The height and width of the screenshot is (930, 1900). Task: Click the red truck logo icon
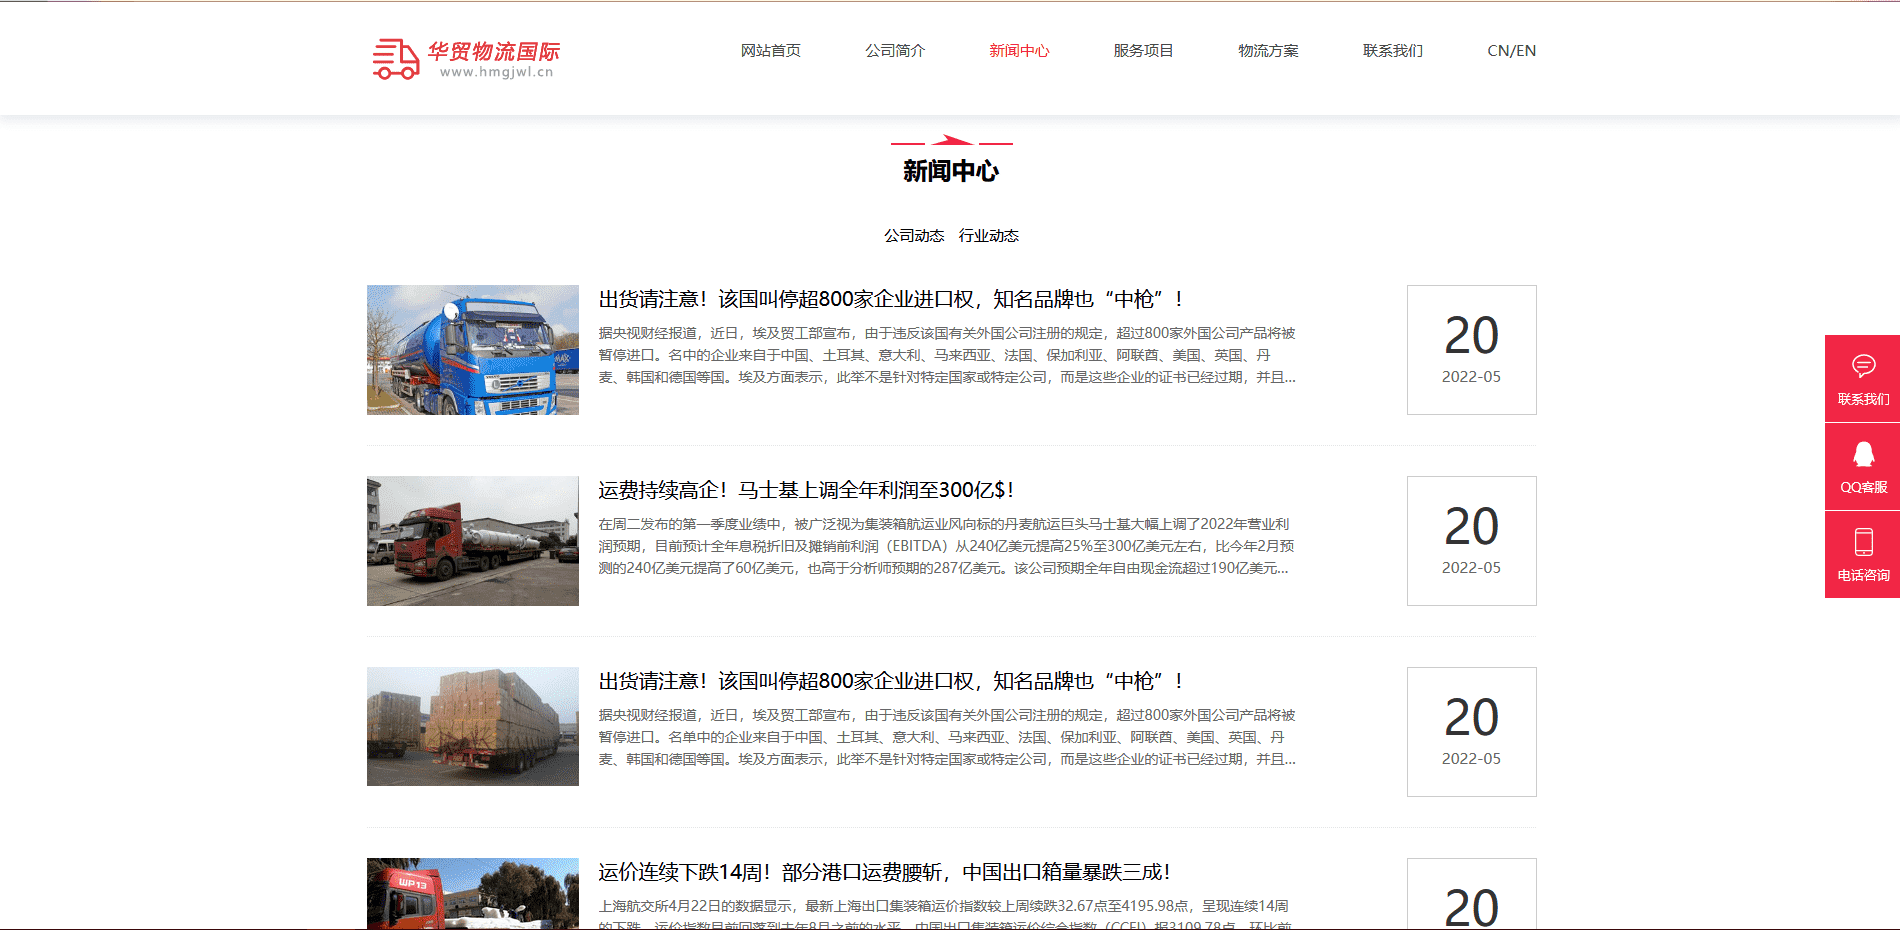(x=396, y=59)
